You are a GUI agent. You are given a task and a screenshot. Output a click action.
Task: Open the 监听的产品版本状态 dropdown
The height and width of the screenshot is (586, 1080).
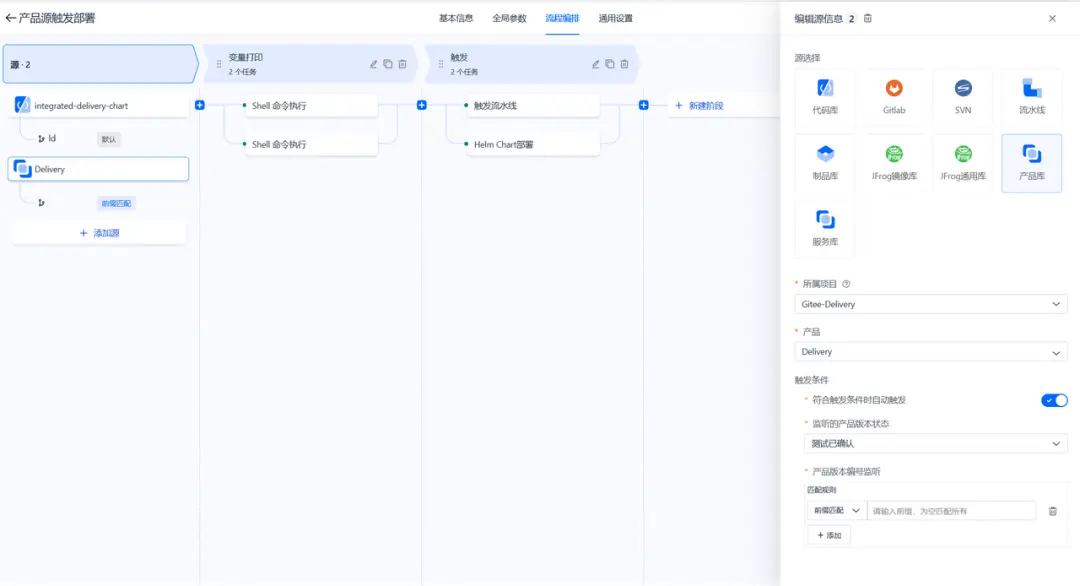click(x=935, y=443)
